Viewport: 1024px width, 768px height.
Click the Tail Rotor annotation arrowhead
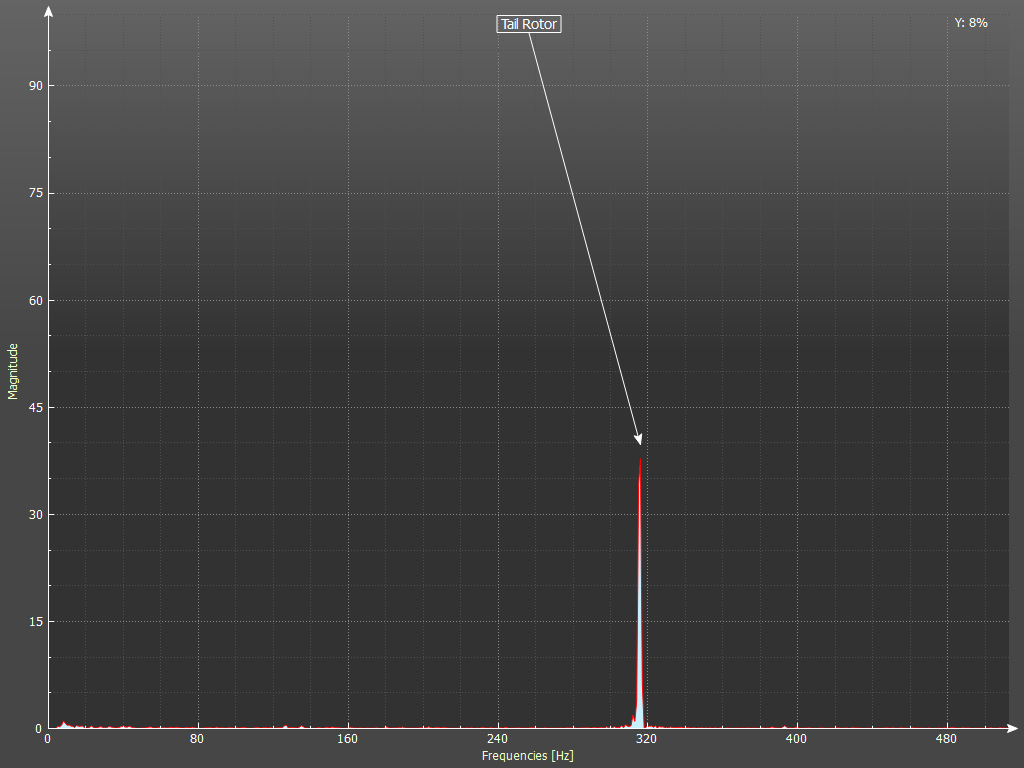point(638,440)
